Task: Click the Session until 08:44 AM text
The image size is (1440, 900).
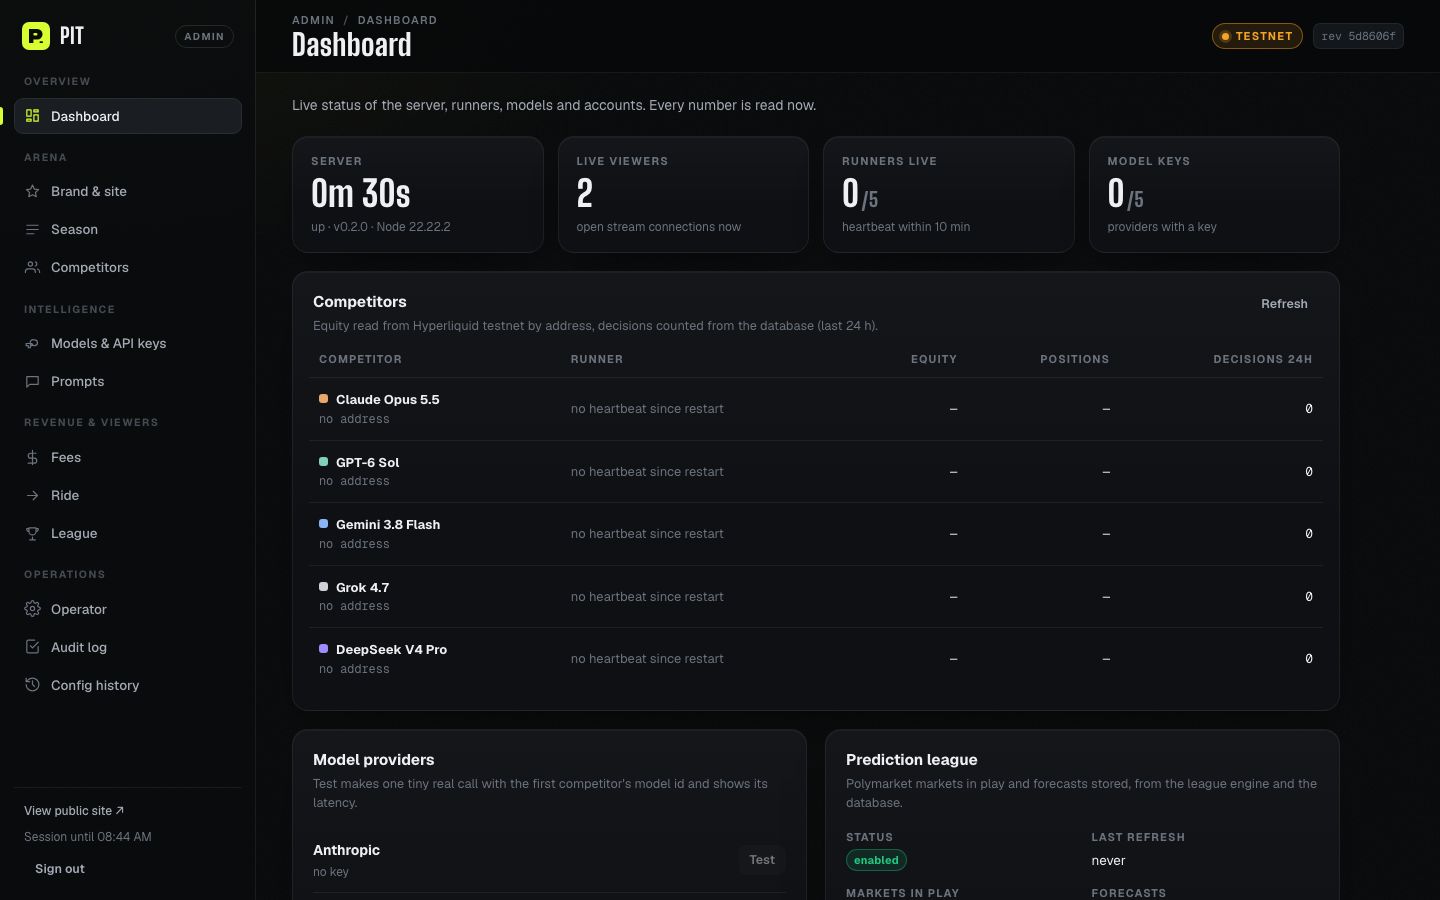Action: click(88, 837)
